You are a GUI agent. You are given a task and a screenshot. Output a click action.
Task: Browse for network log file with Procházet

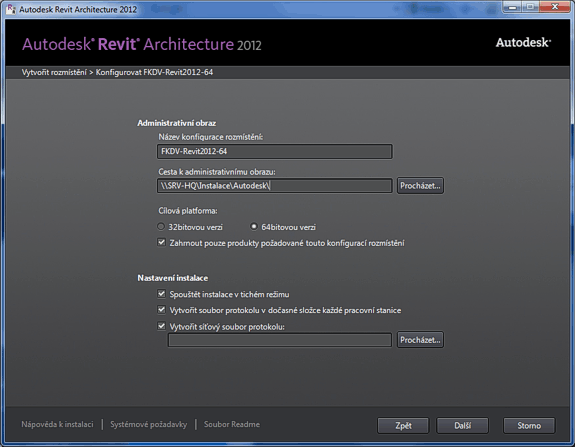click(420, 340)
